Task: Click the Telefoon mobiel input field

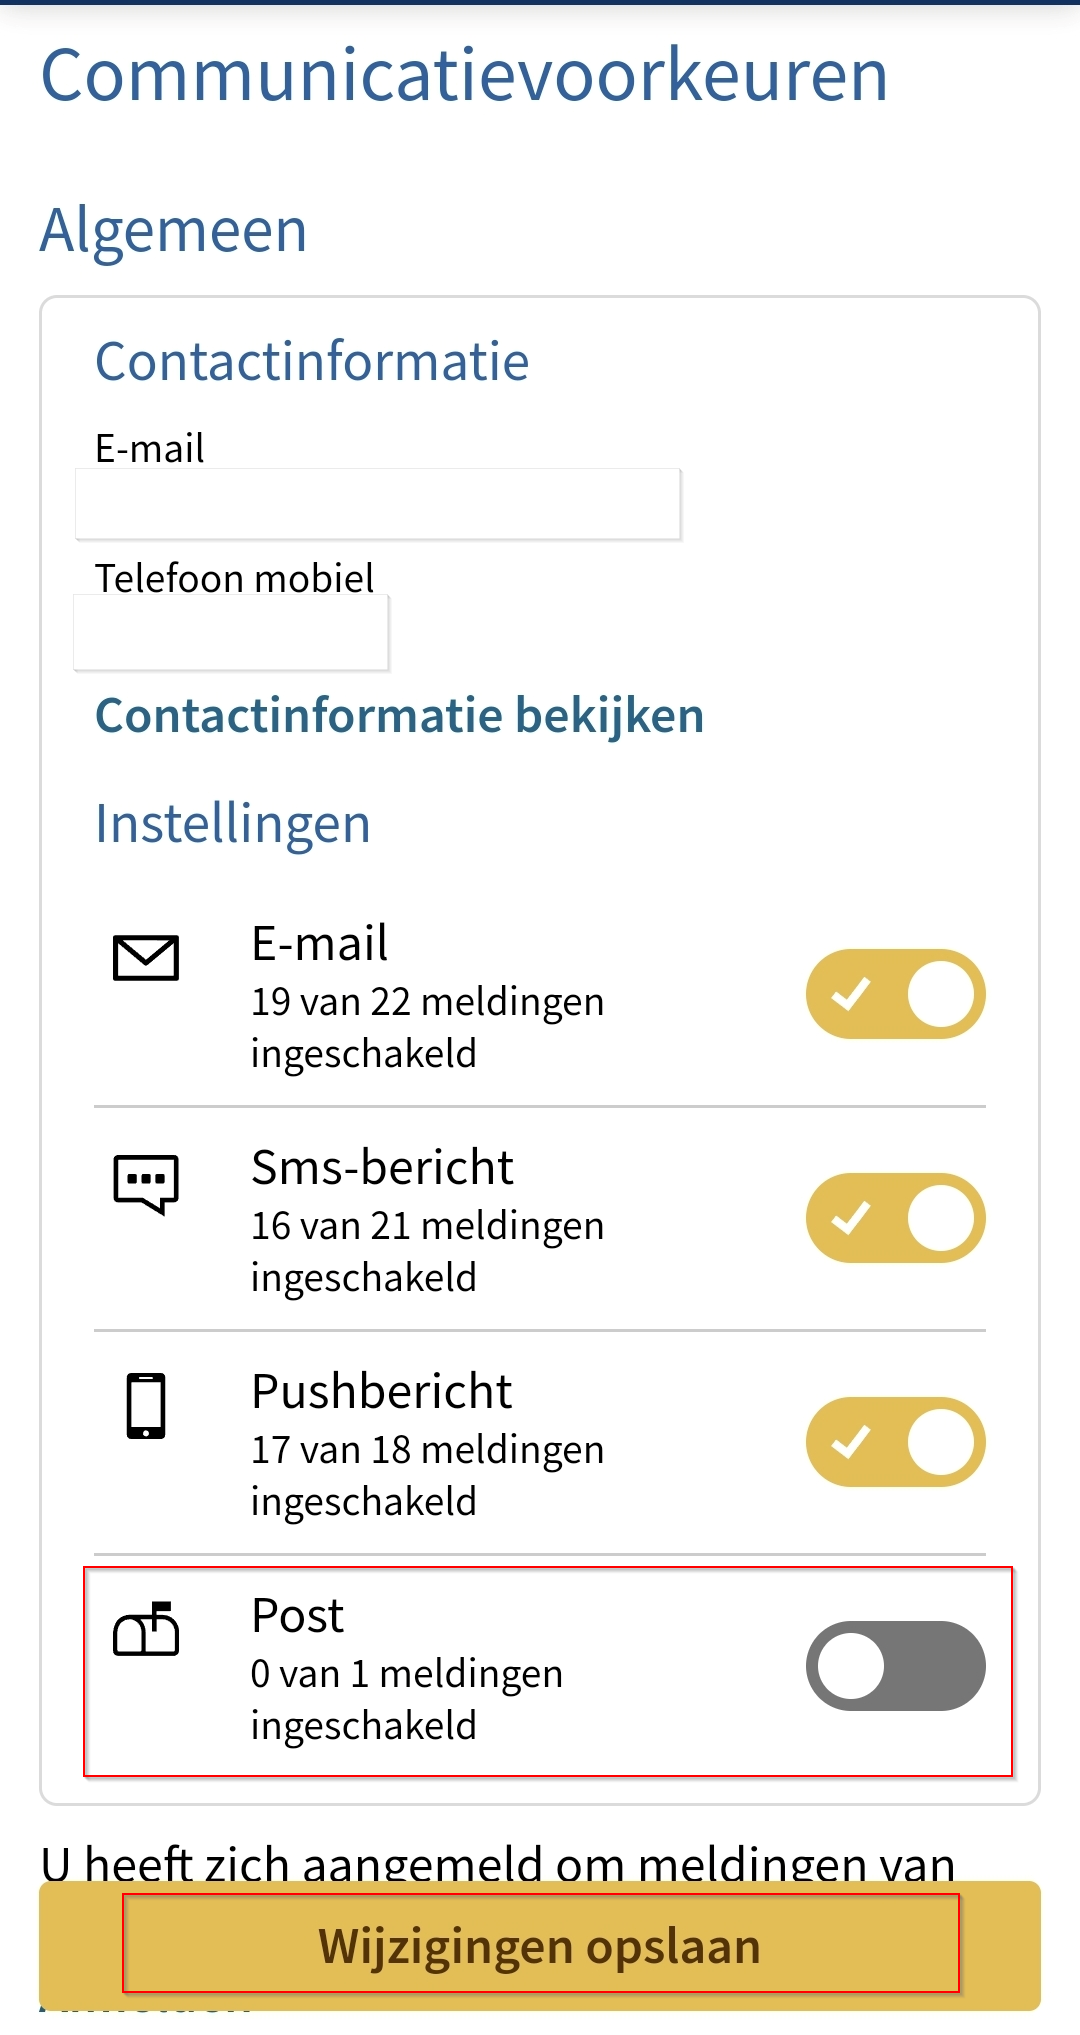Action: pyautogui.click(x=231, y=633)
